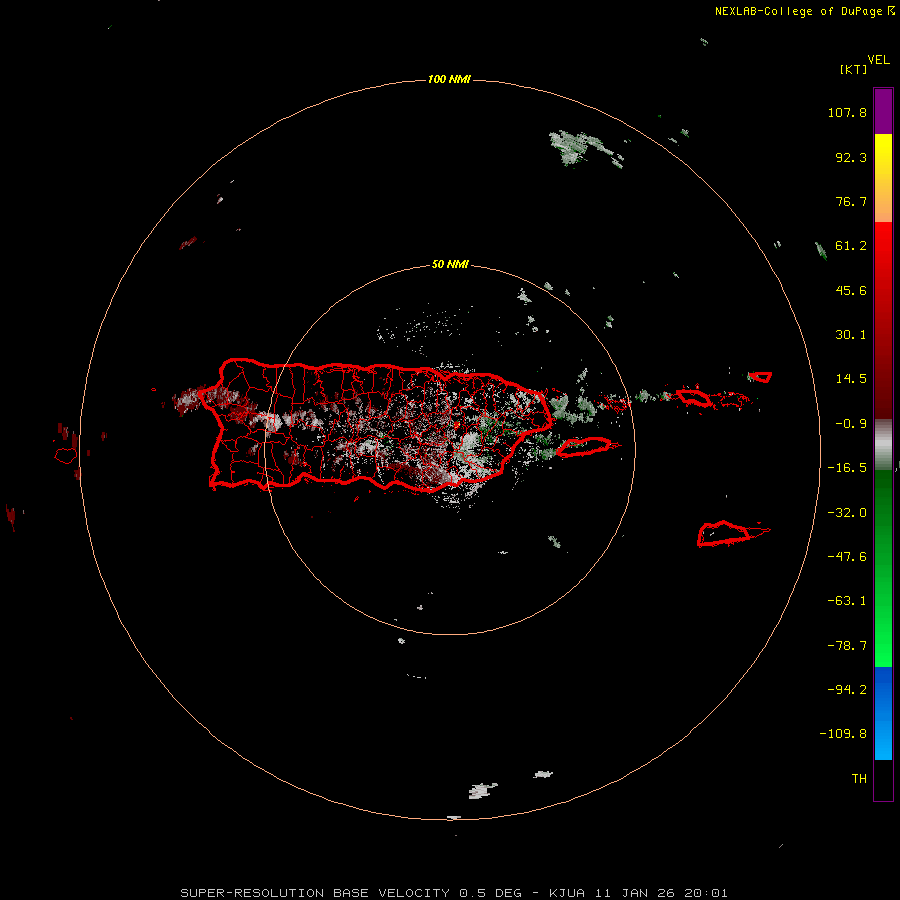Click the 92.3 velocity scale value
Image resolution: width=900 pixels, height=900 pixels.
pos(851,157)
